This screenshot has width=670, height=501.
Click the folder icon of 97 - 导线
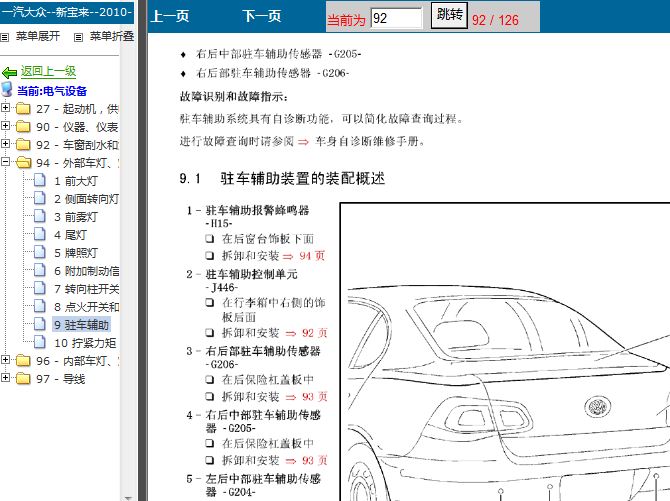pyautogui.click(x=23, y=378)
